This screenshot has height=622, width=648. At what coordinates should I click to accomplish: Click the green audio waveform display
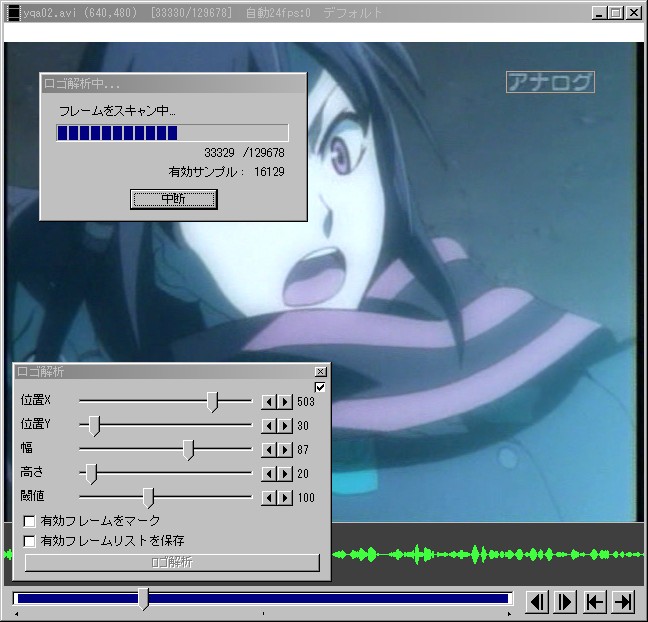coord(488,555)
